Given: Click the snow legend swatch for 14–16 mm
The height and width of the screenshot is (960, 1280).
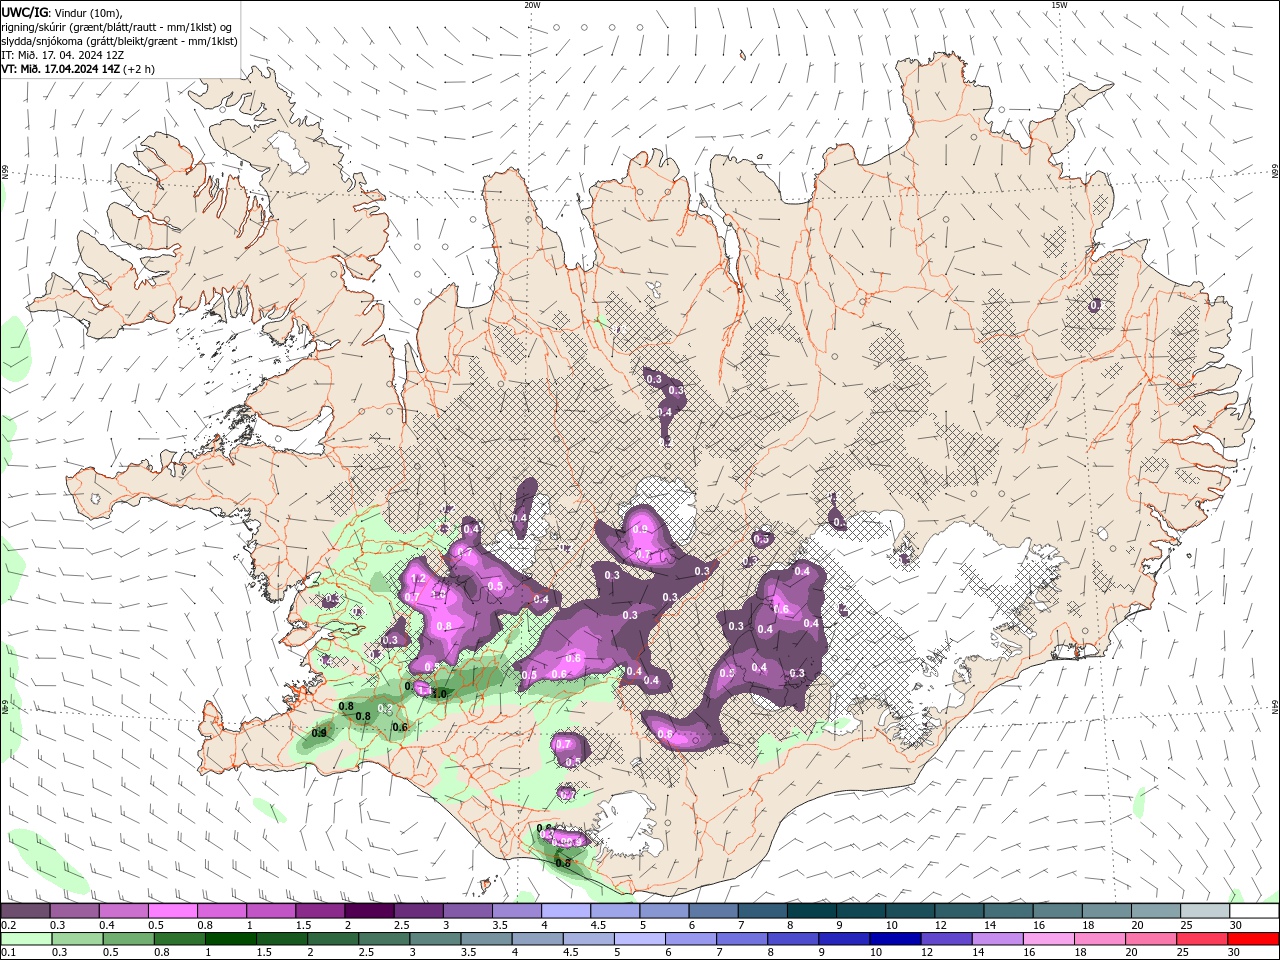Looking at the screenshot, I should 1007,911.
